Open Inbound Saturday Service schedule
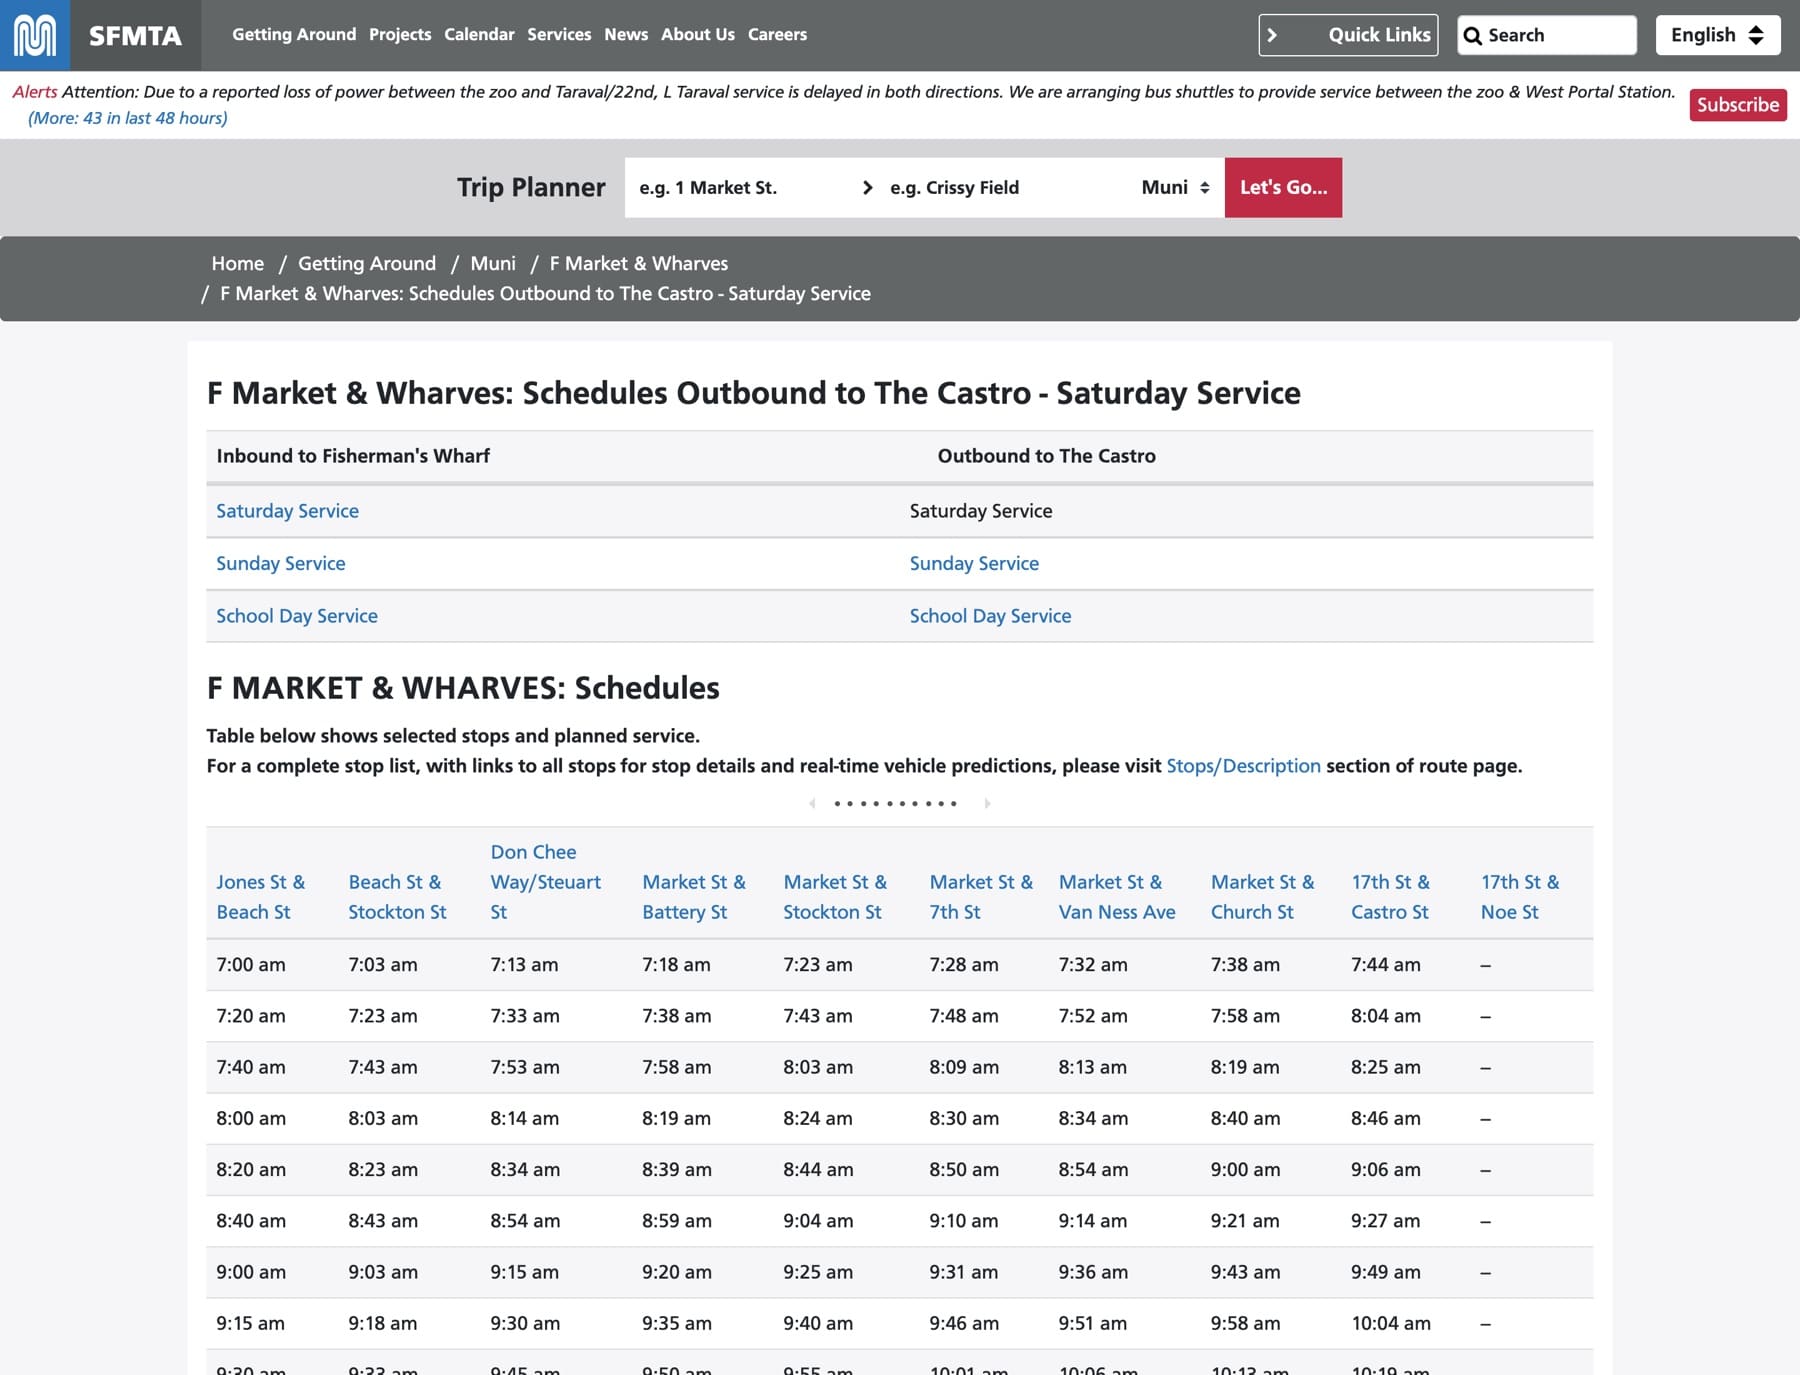The image size is (1800, 1375). point(287,511)
